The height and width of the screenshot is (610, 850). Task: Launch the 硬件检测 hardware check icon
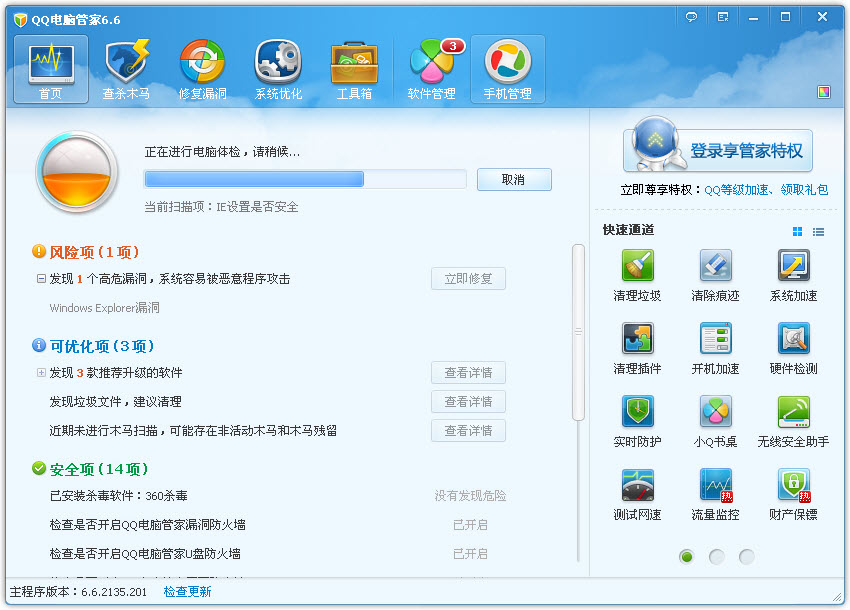point(794,338)
